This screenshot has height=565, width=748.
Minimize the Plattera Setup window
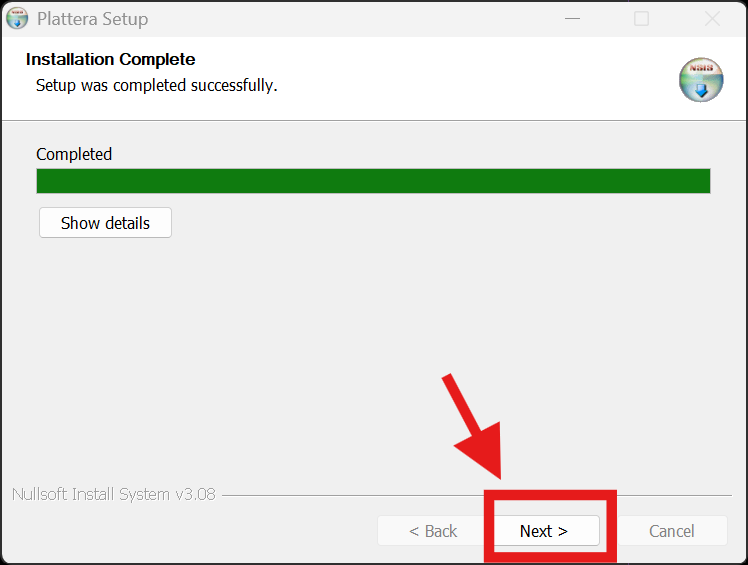click(x=572, y=19)
